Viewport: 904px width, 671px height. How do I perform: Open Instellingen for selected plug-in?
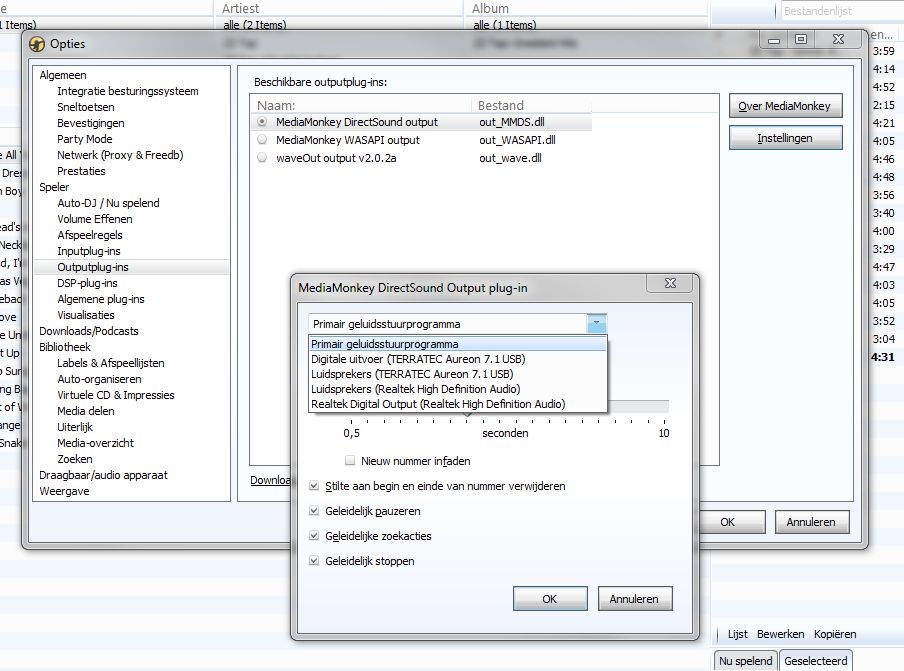click(785, 138)
